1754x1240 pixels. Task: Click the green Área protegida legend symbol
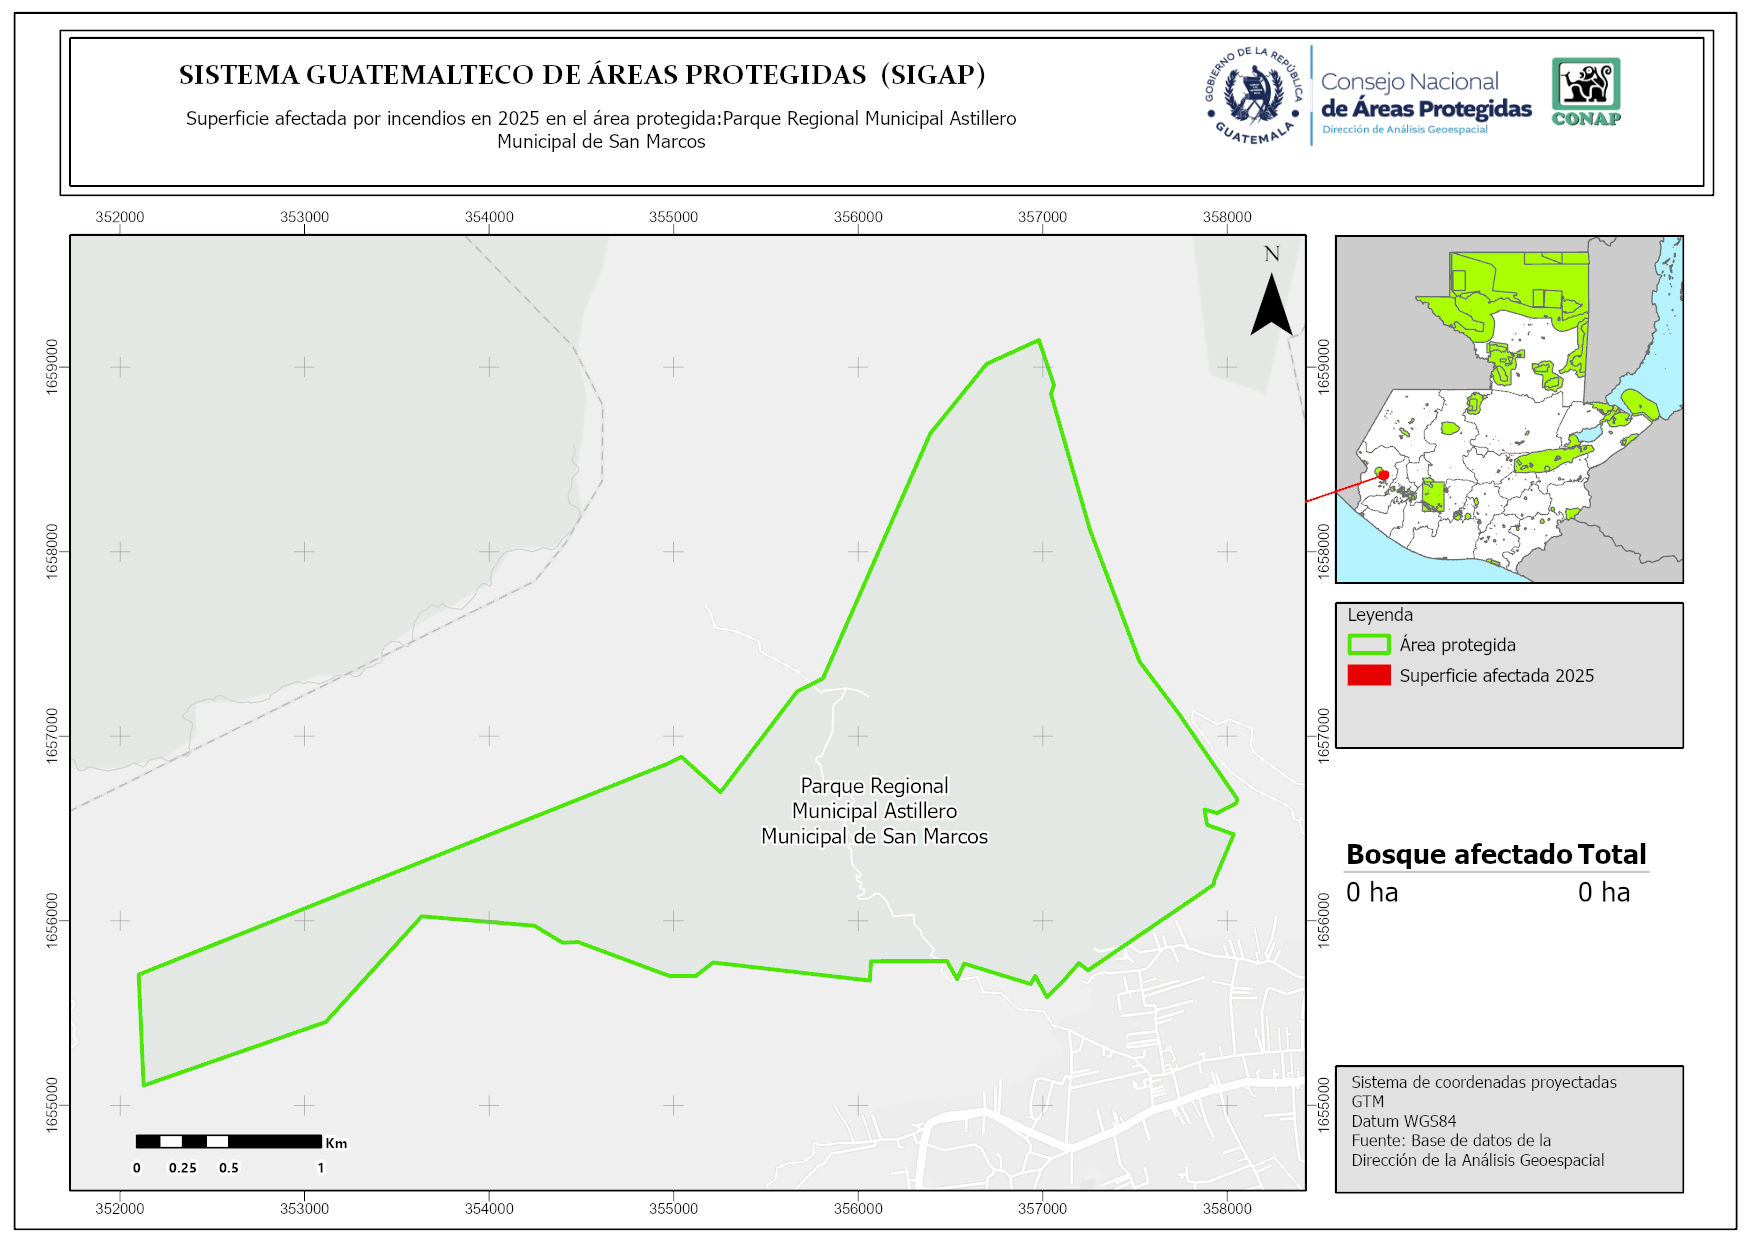click(x=1368, y=645)
